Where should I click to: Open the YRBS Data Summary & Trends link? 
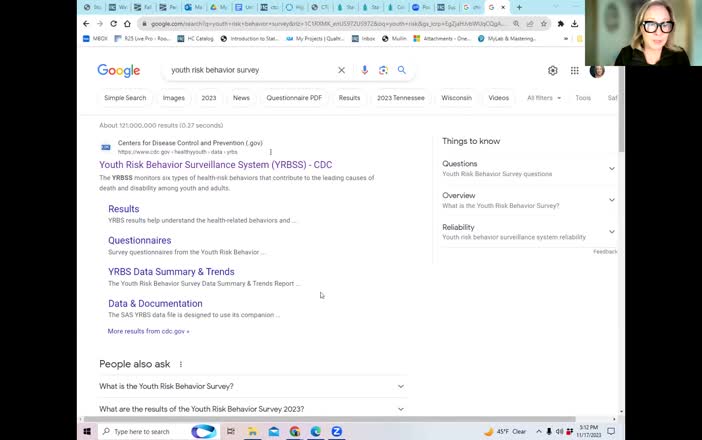tap(171, 272)
